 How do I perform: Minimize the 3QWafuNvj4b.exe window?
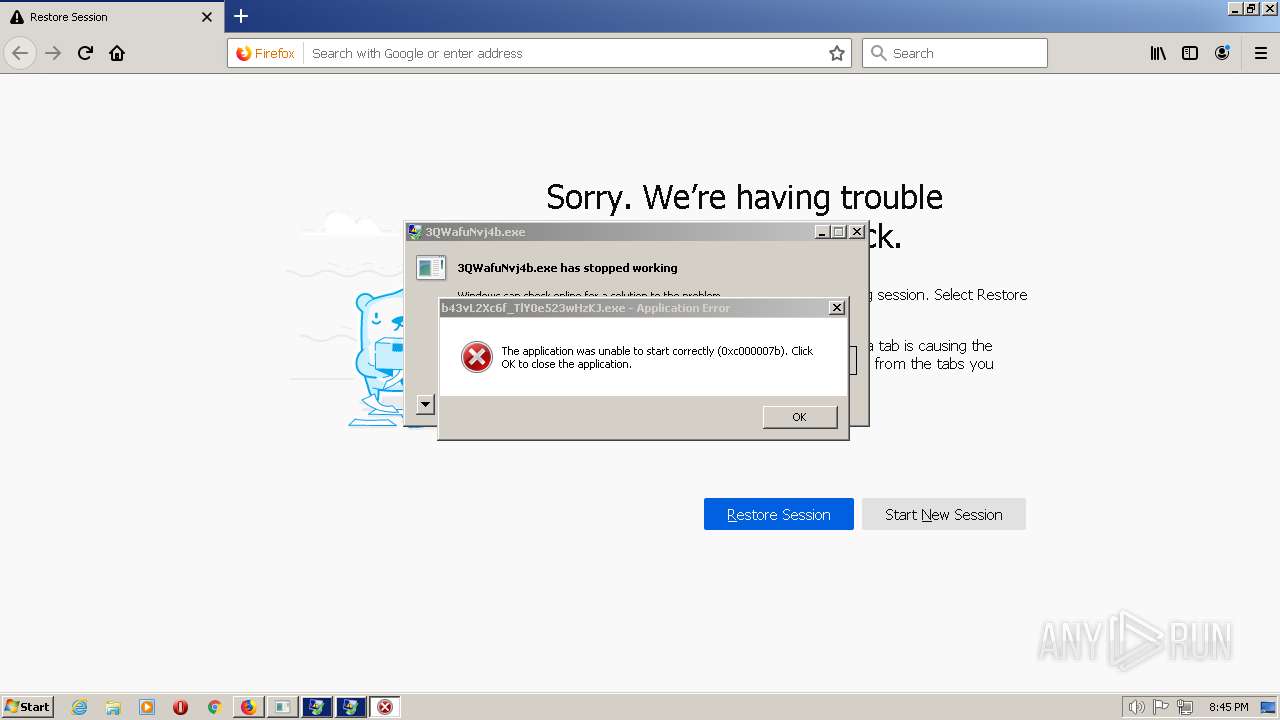click(x=822, y=232)
